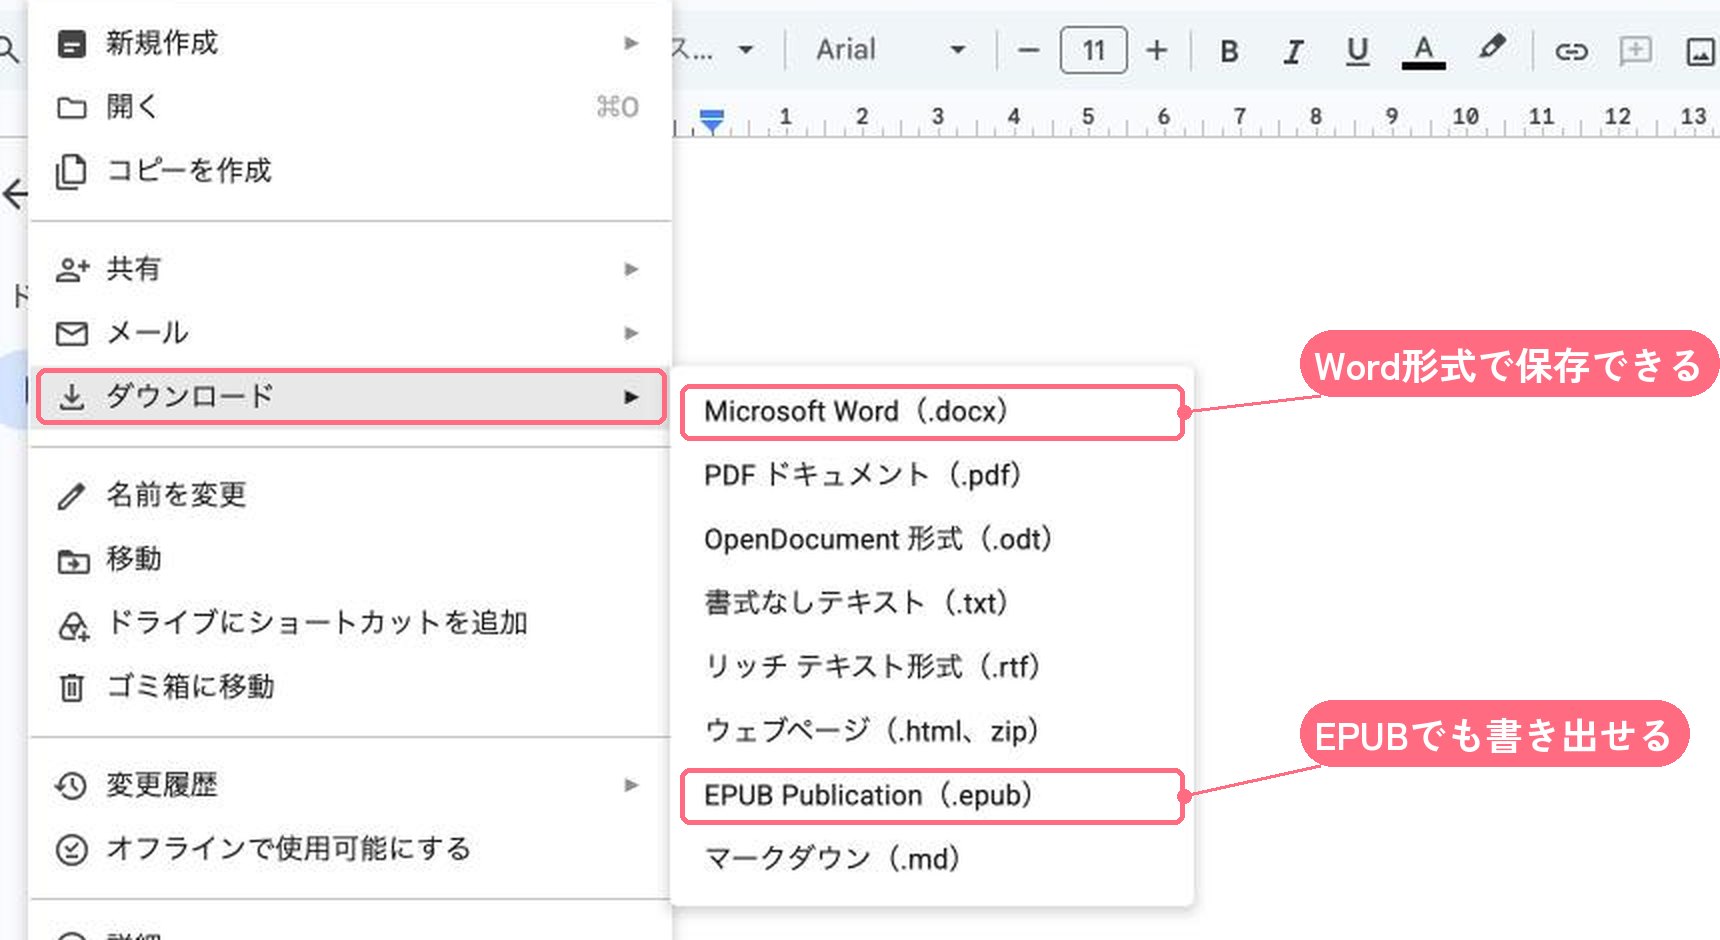Screen dimensions: 1720x940
Task: Open the text color picker
Action: tap(1423, 51)
